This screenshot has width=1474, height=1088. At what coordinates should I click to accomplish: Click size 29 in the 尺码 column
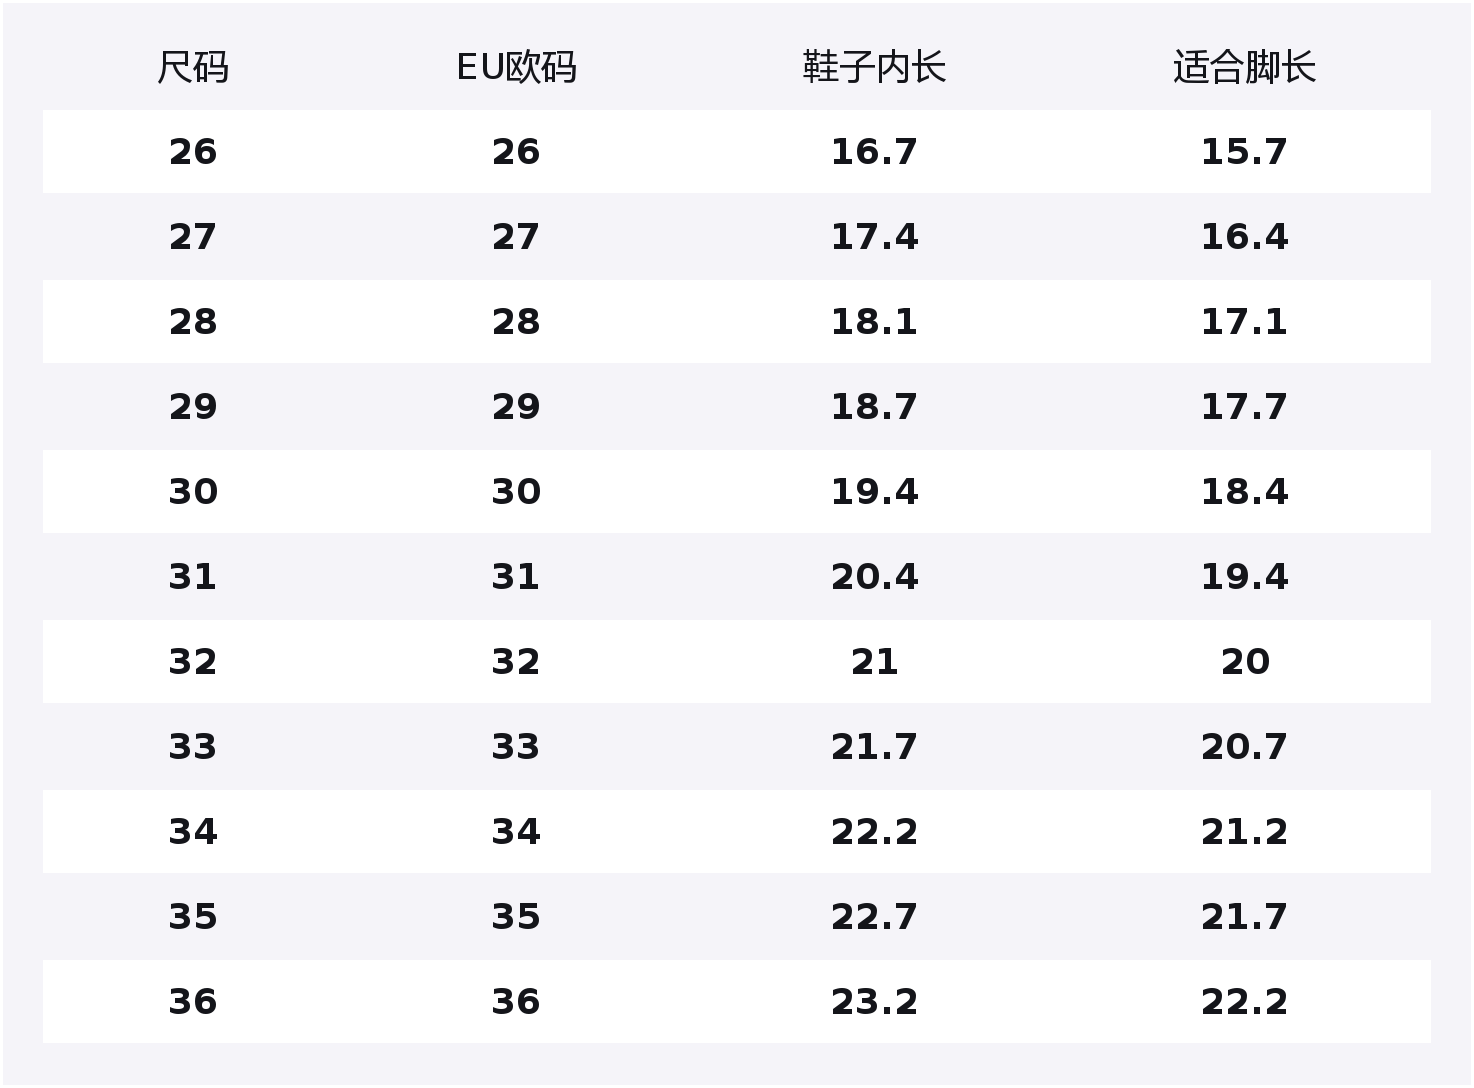193,407
